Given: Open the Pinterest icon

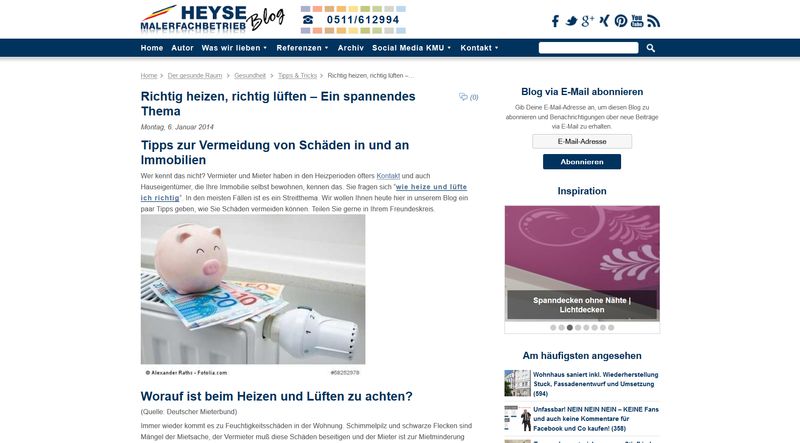Looking at the screenshot, I should [620, 21].
